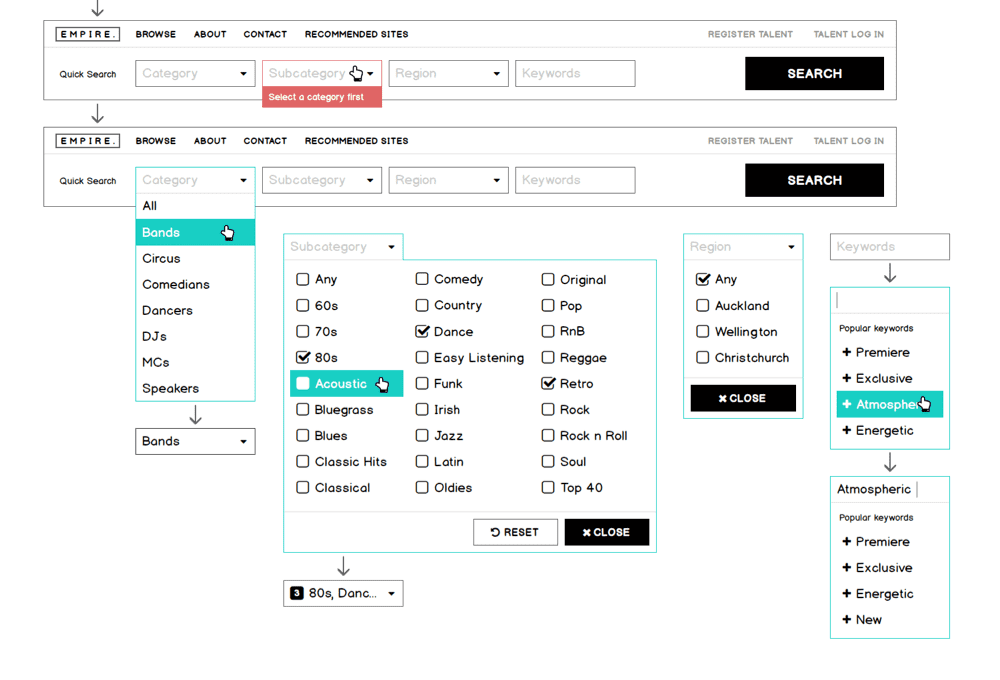The width and height of the screenshot is (1000, 680).
Task: Open the 80s, Danc... summary dropdown
Action: [343, 593]
